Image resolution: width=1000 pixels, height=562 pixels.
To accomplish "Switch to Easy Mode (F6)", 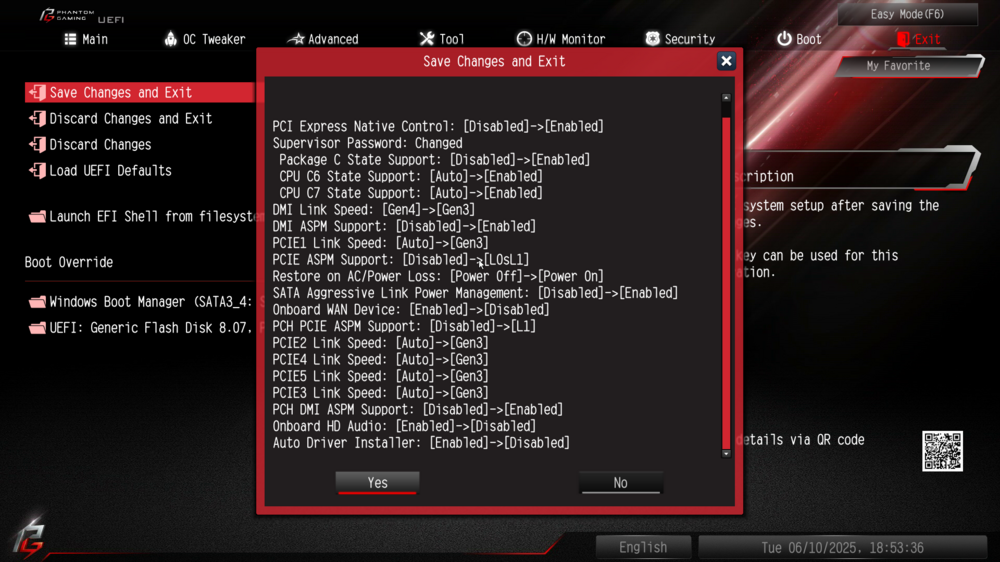I will (x=907, y=14).
